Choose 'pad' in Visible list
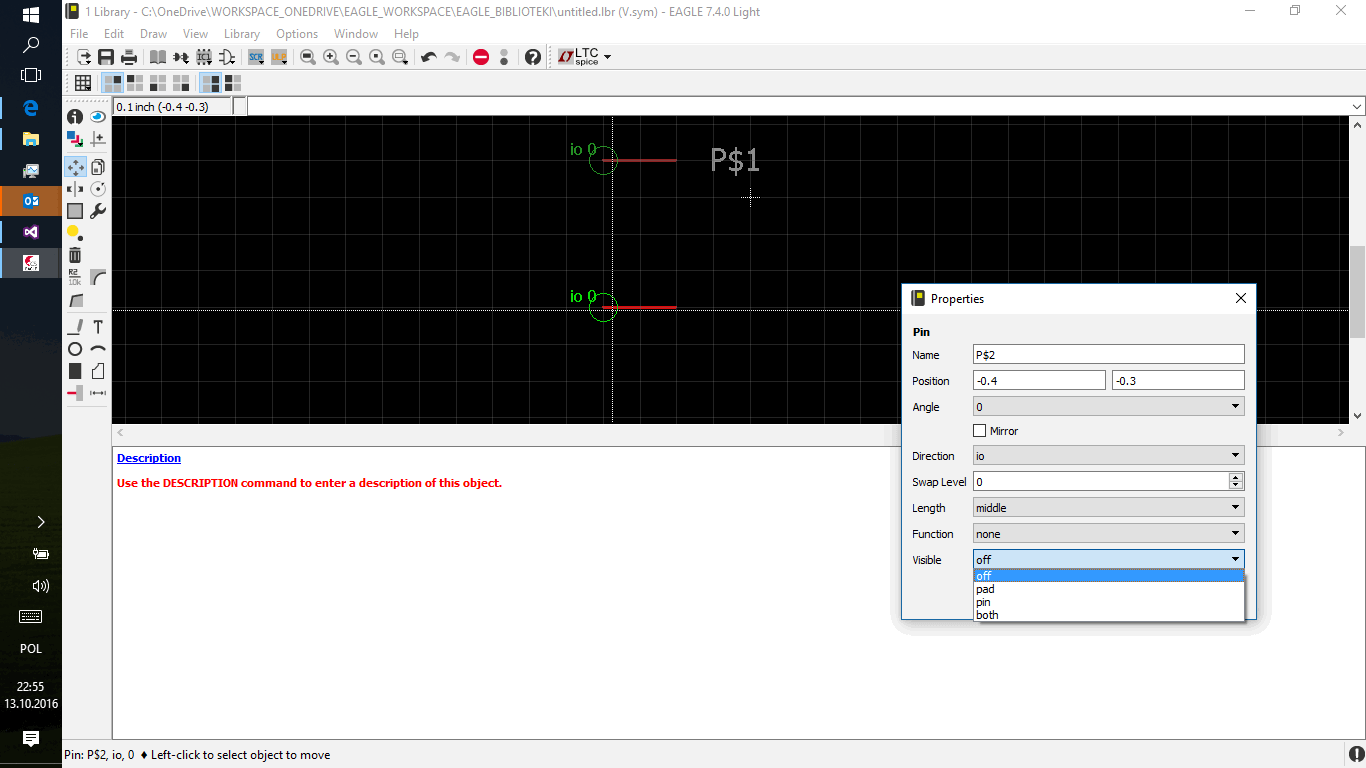The image size is (1366, 768). coord(1109,589)
